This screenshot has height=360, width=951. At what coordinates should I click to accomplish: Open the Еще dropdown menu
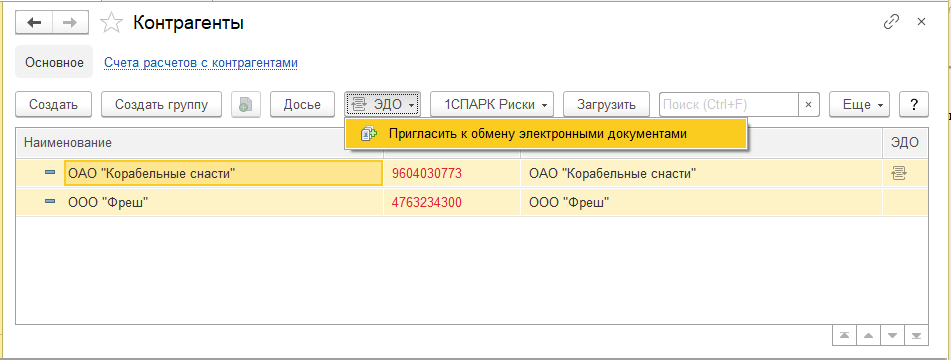859,104
